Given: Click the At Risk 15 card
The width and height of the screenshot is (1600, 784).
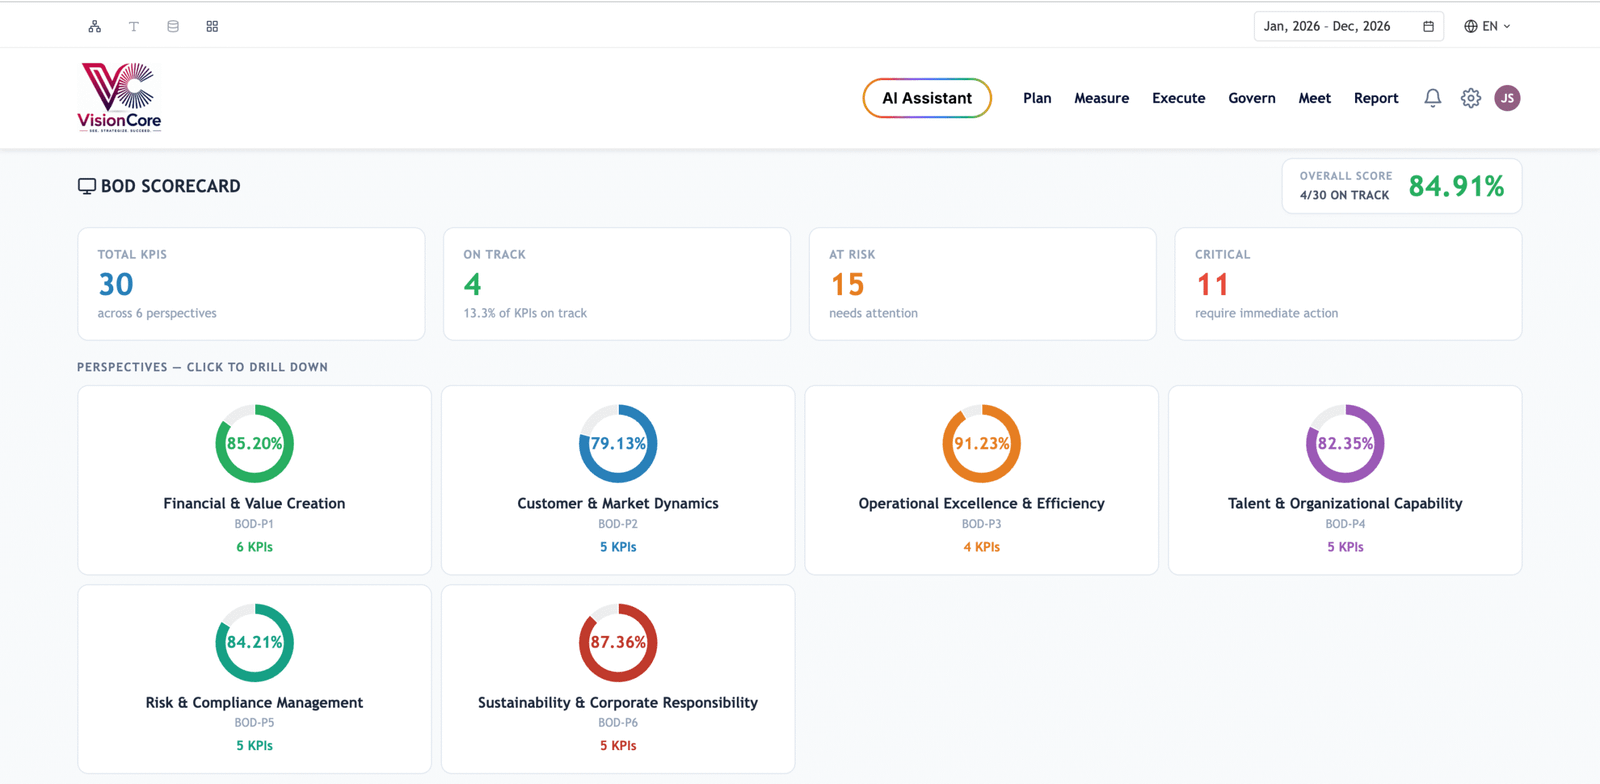Looking at the screenshot, I should (x=983, y=284).
